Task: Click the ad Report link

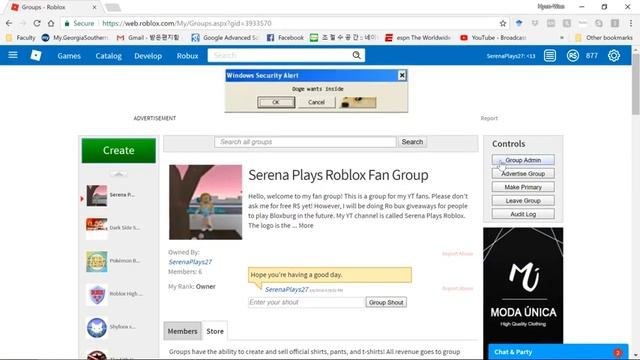Action: [x=489, y=118]
